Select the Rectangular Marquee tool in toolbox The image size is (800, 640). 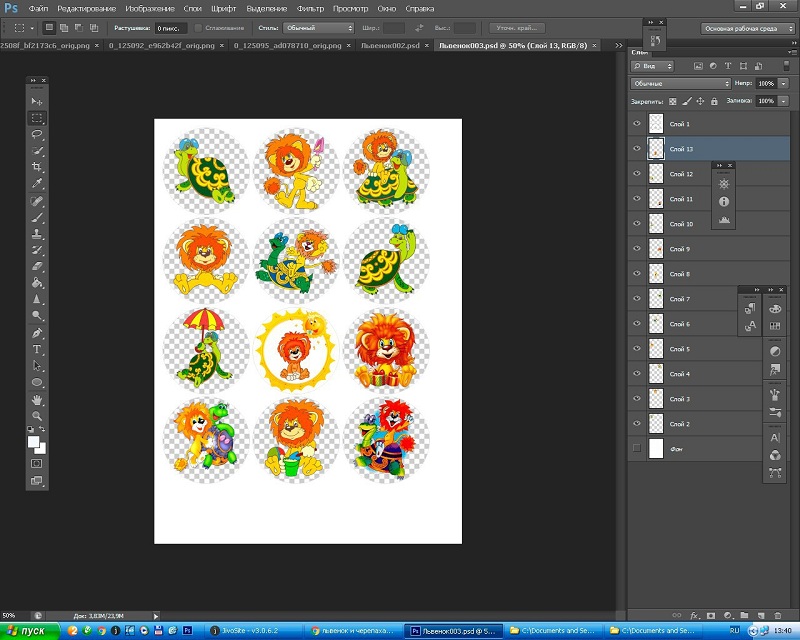[x=37, y=118]
